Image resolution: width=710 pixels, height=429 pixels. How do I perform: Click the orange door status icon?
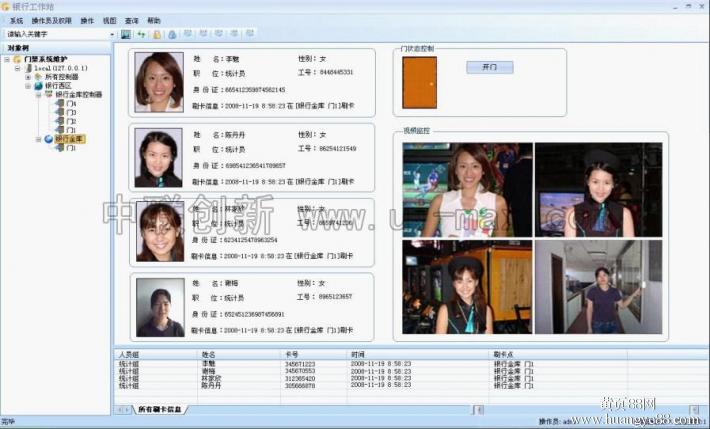click(419, 82)
